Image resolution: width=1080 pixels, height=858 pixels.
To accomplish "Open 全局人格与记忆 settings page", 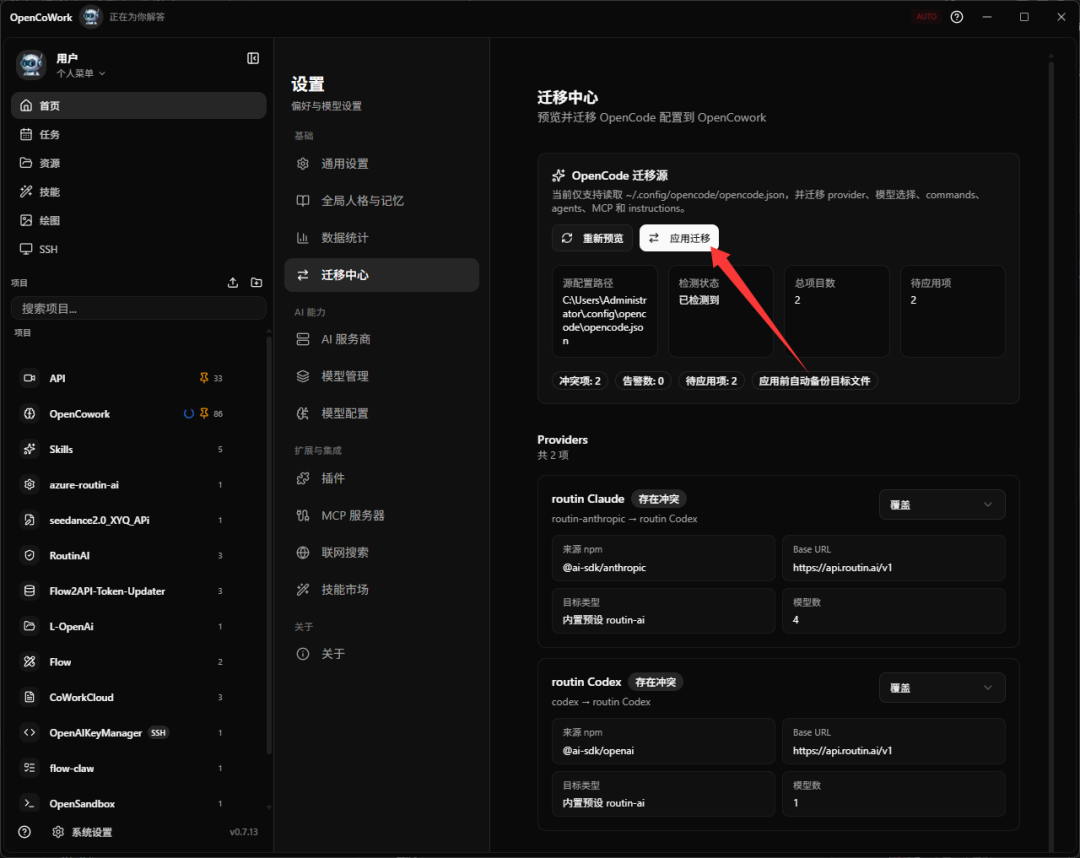I will click(382, 201).
